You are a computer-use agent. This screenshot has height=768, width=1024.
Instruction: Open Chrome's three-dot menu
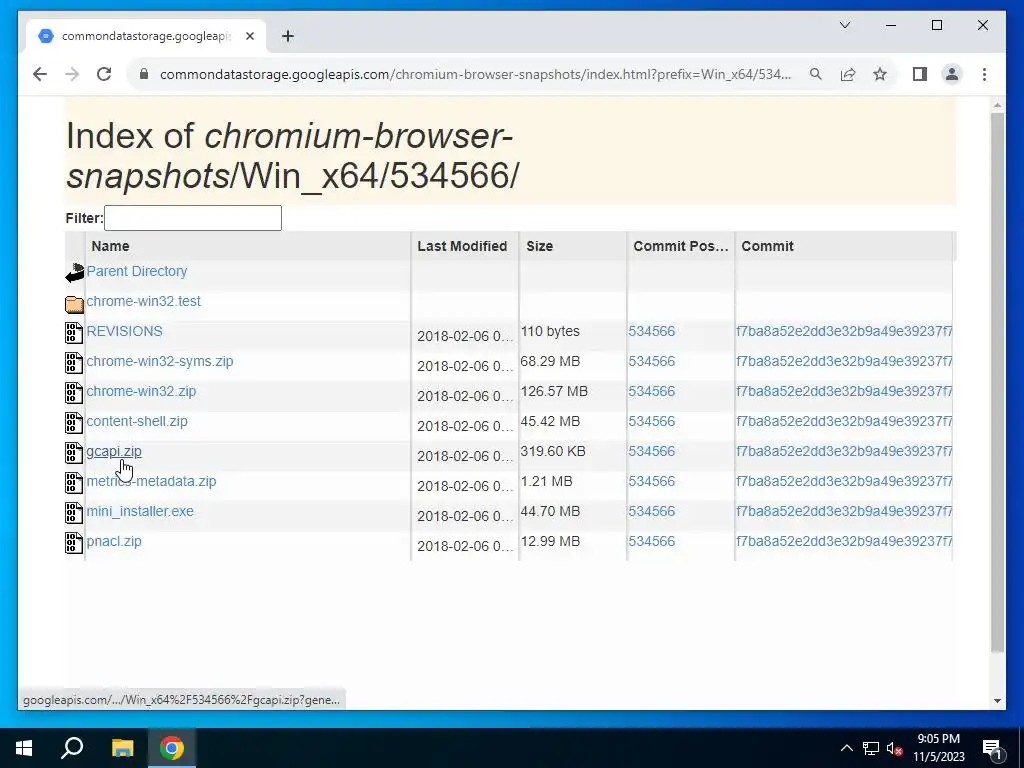tap(984, 74)
